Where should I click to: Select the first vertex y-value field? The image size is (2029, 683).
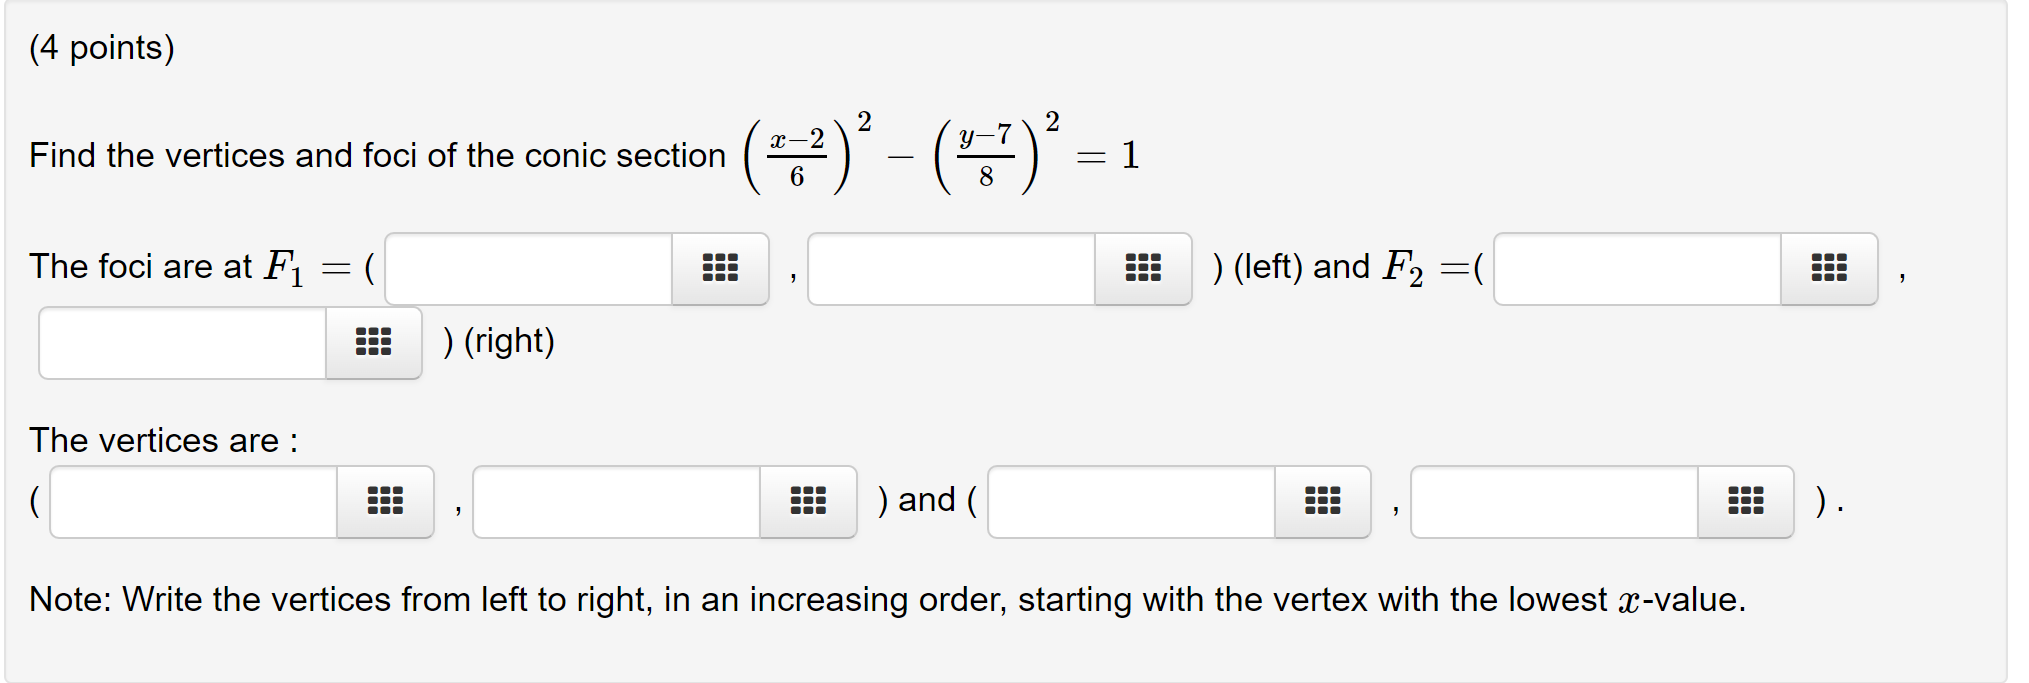(615, 501)
